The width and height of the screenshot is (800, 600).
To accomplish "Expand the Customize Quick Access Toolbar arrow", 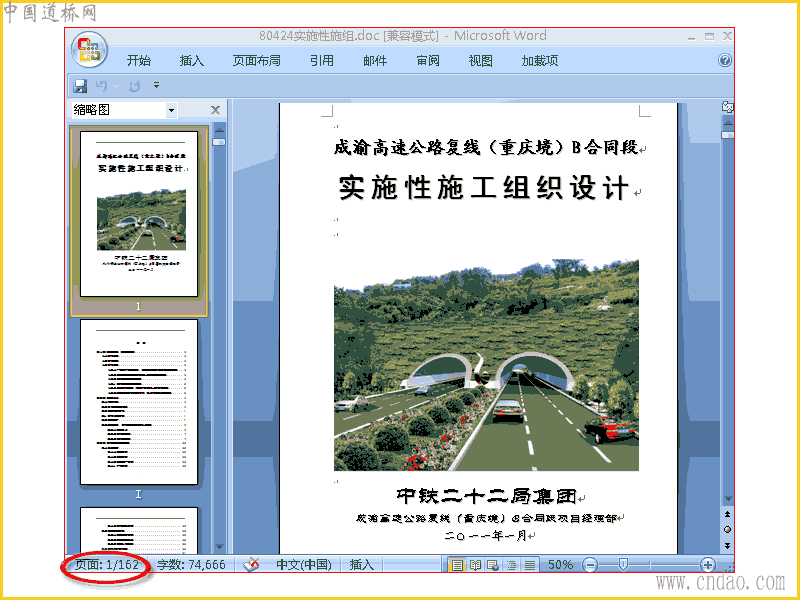I will tap(157, 85).
